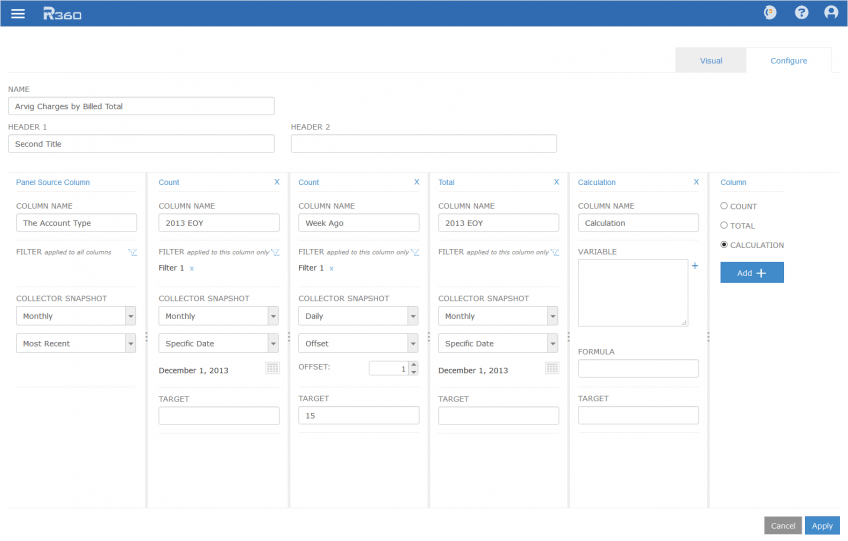This screenshot has height=541, width=848.
Task: Delete Filter 1 from 2013 EOY Count column
Action: pos(191,268)
